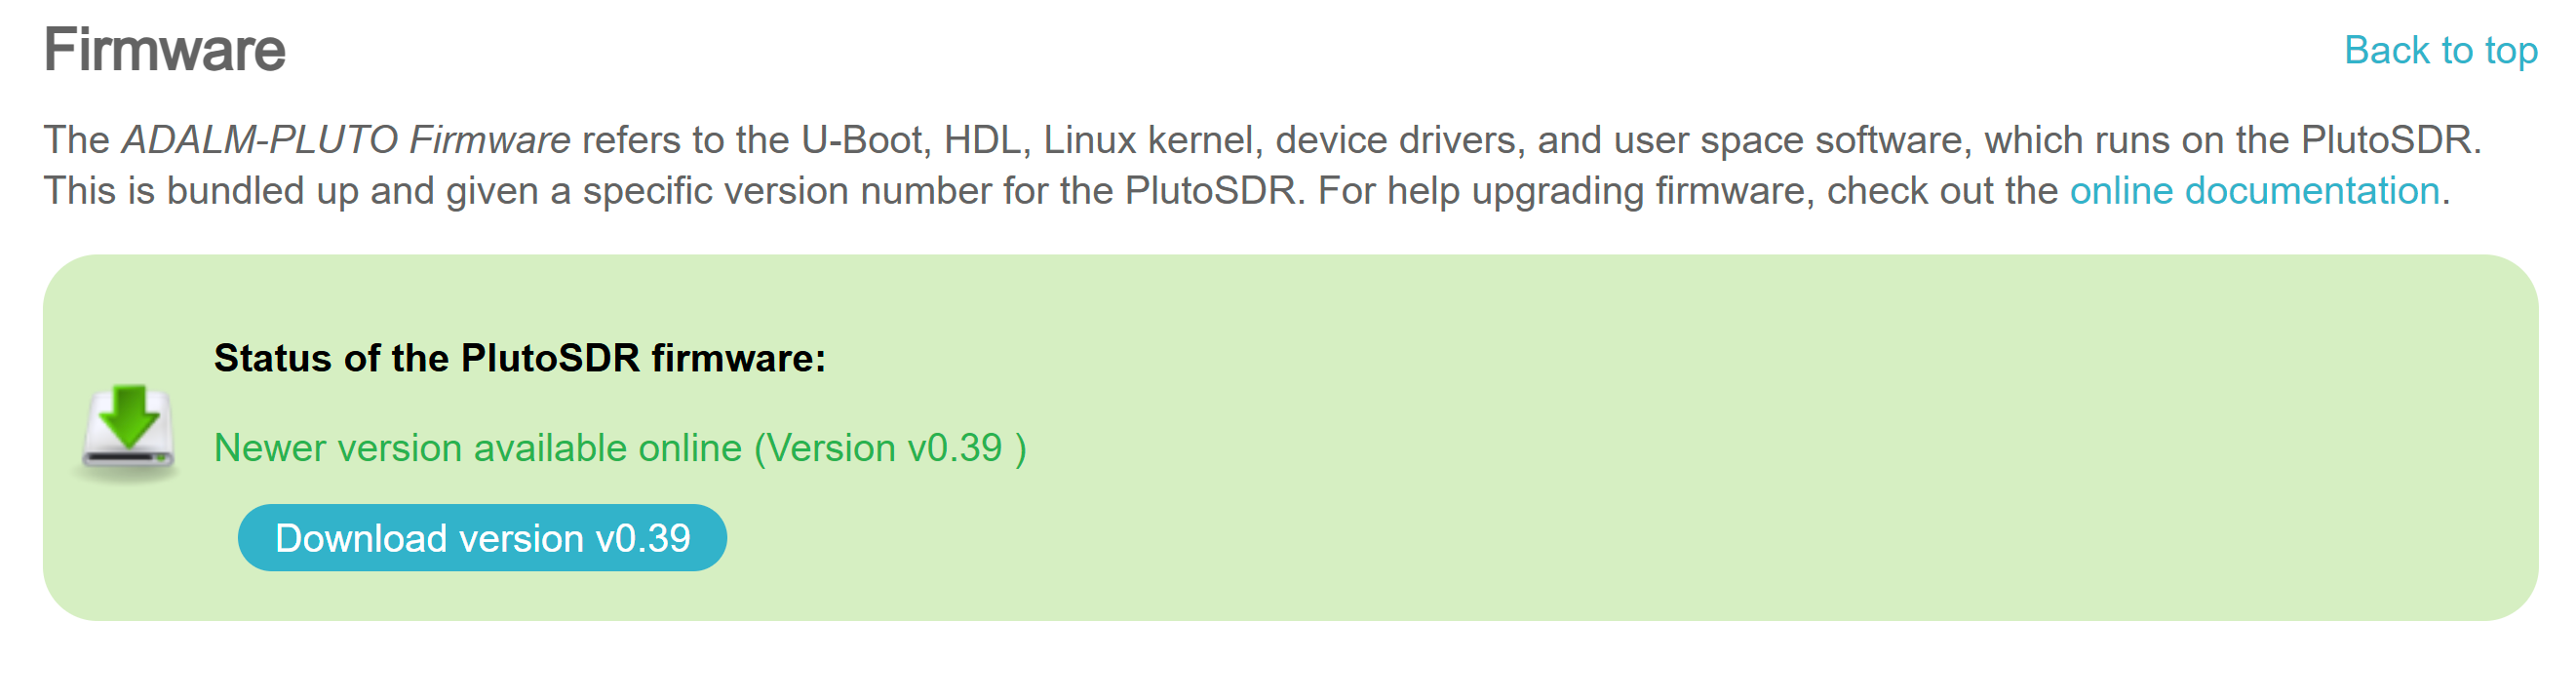Click the Back to top link

2441,48
